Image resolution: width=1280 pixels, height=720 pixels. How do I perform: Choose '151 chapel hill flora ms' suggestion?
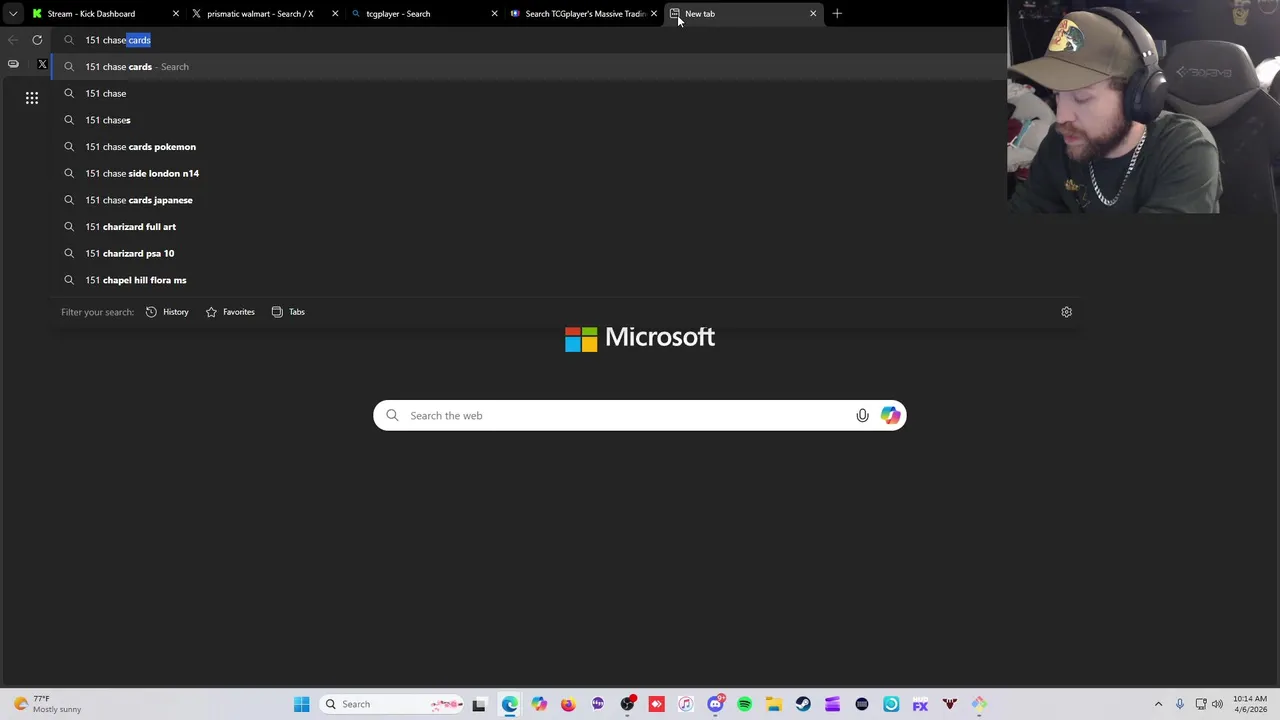pyautogui.click(x=565, y=280)
